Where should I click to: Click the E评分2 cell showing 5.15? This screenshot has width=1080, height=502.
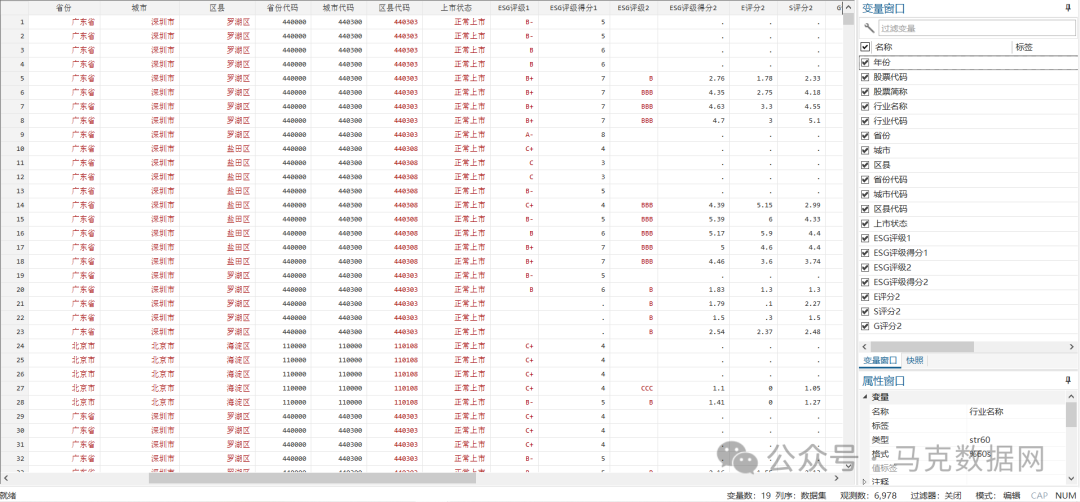pyautogui.click(x=753, y=205)
